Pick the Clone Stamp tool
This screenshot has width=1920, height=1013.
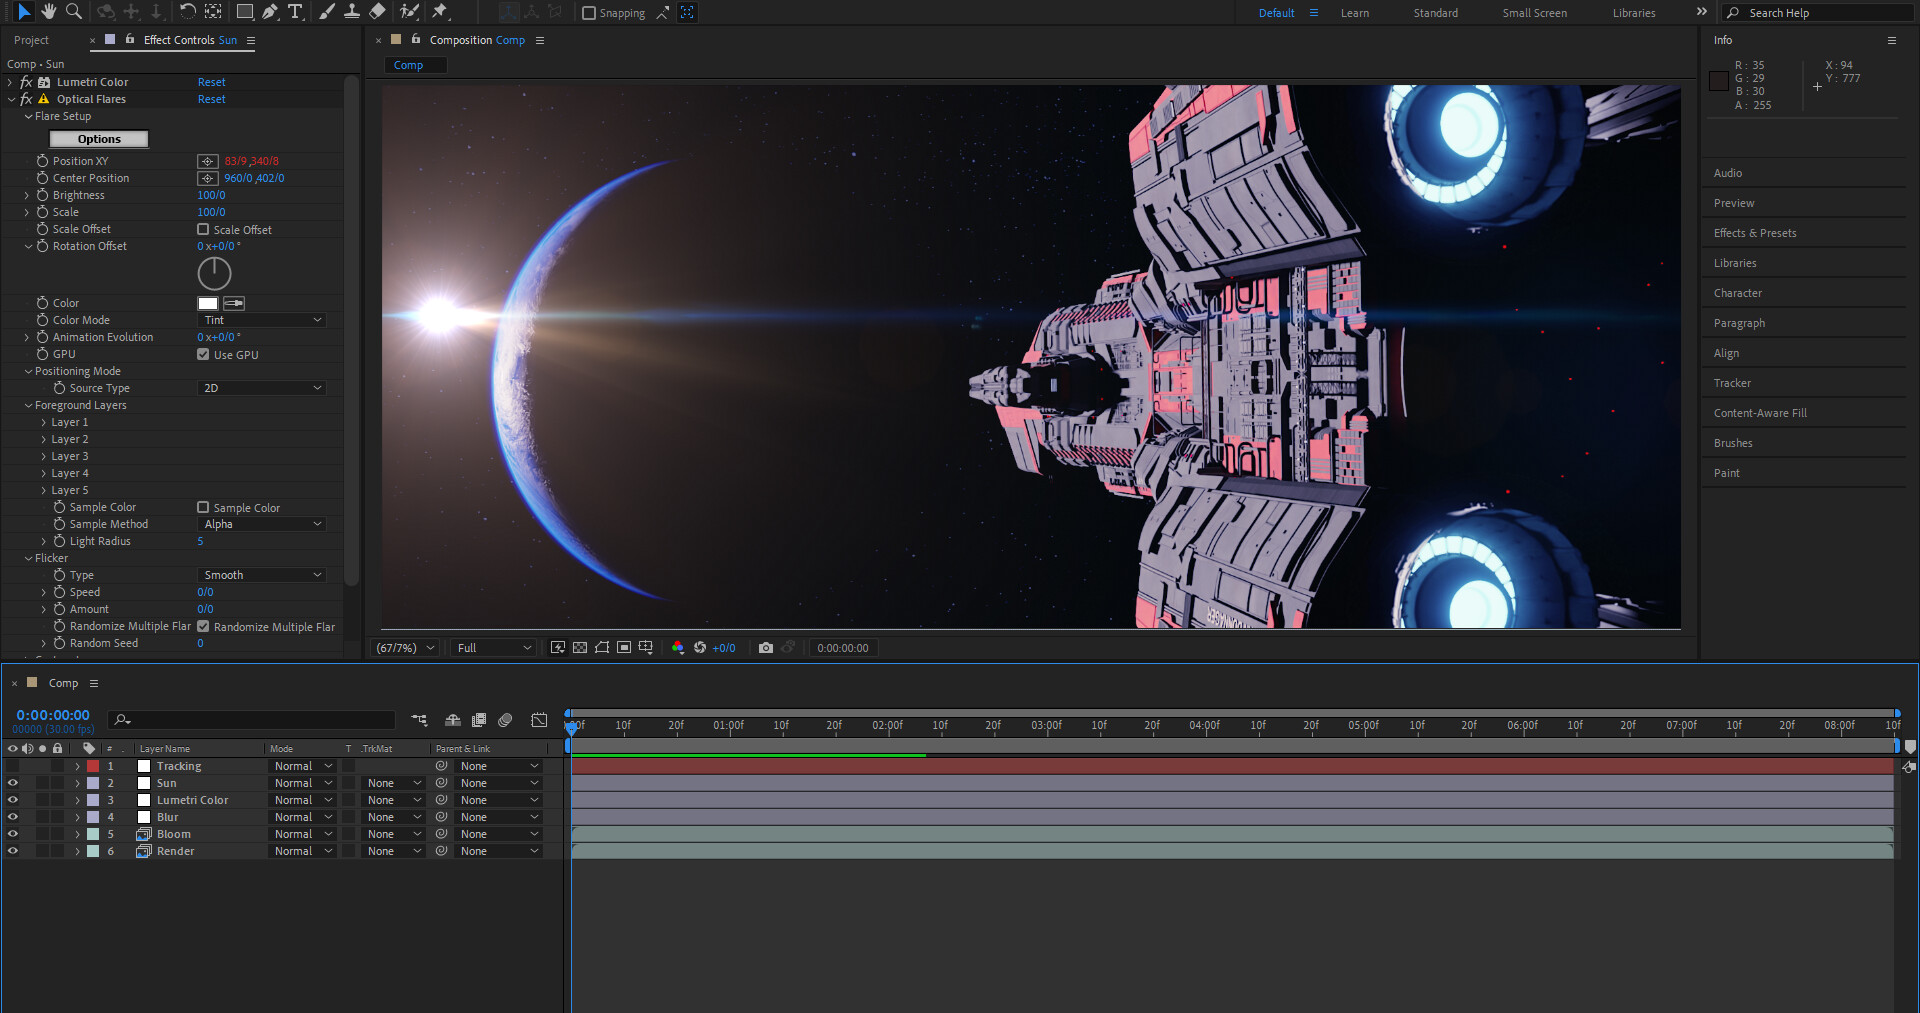352,12
